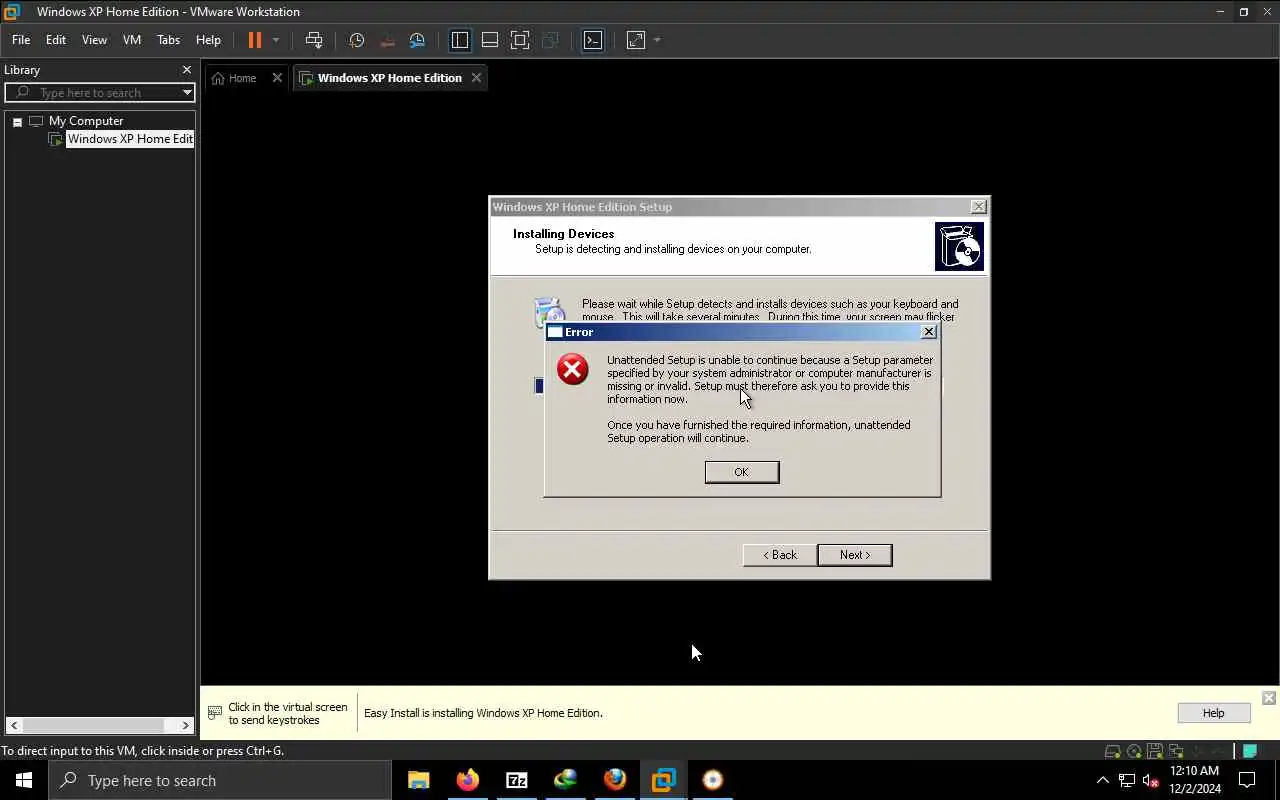Click the Revert to snapshot toolbar icon
The image size is (1280, 800).
pyautogui.click(x=387, y=40)
